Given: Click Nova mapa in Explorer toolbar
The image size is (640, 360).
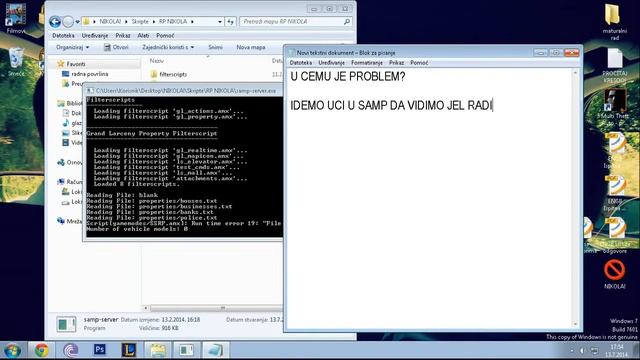Looking at the screenshot, I should coord(251,47).
